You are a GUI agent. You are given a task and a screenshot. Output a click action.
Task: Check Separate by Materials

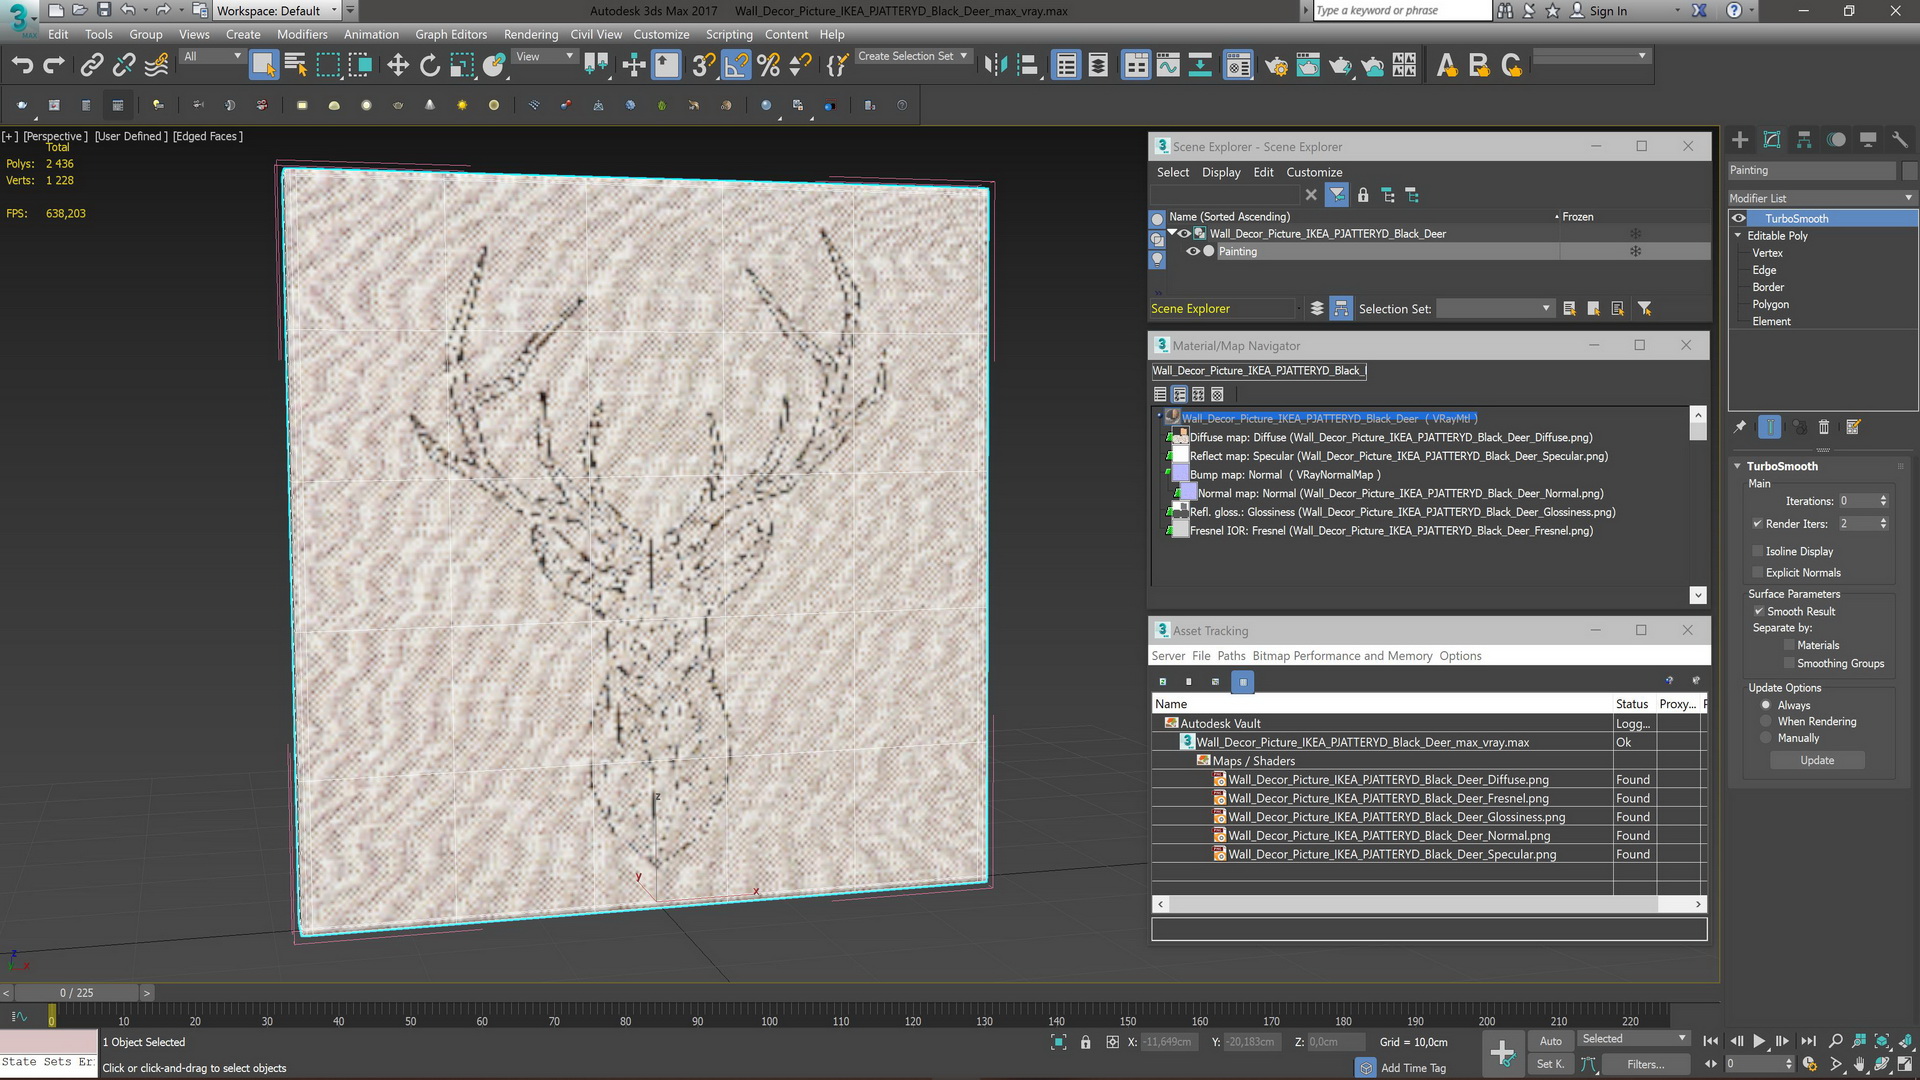pos(1789,646)
